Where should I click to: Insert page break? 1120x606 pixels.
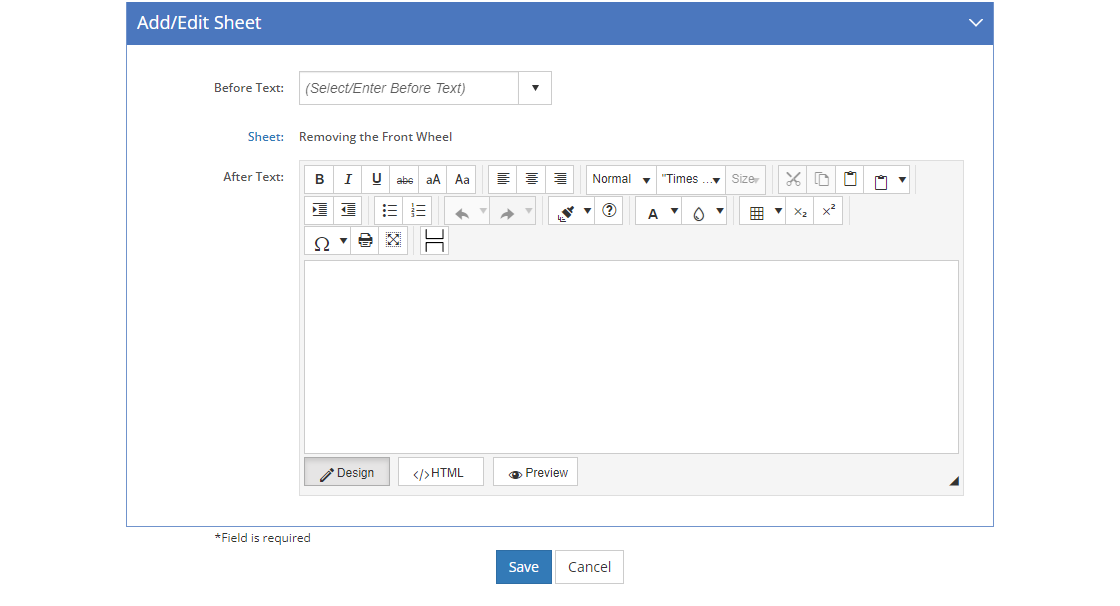click(434, 241)
